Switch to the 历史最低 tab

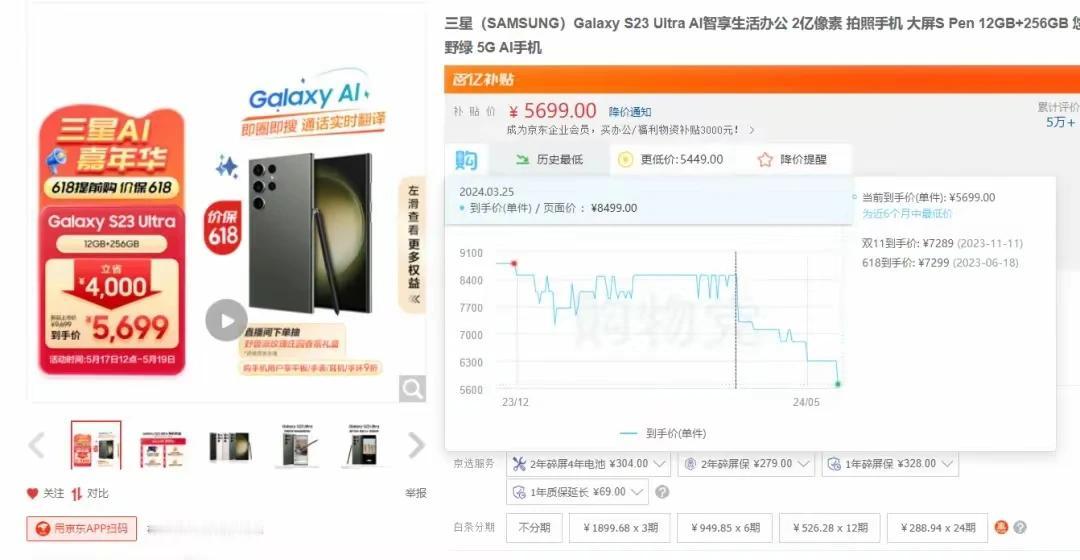(550, 160)
